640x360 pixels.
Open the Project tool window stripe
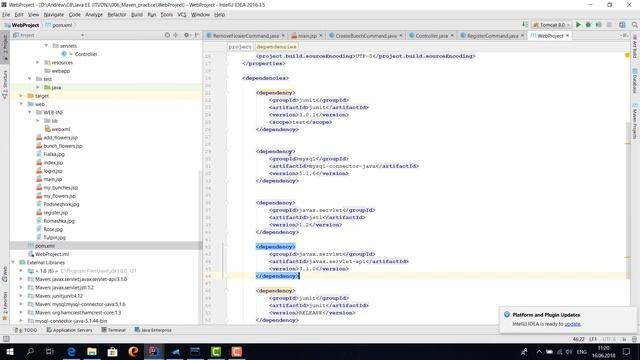coord(5,47)
